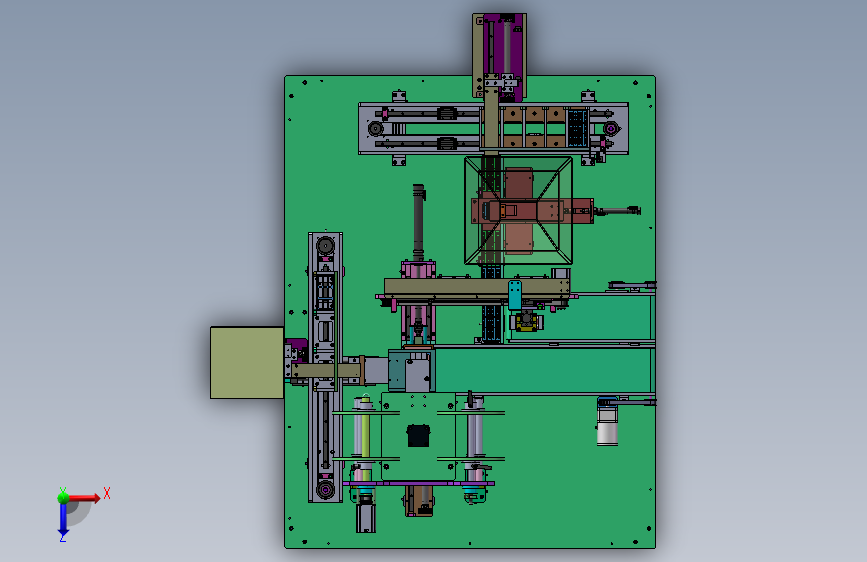This screenshot has width=867, height=562.
Task: Select the bottom pulley of the left vertical belt rail
Action: click(325, 490)
